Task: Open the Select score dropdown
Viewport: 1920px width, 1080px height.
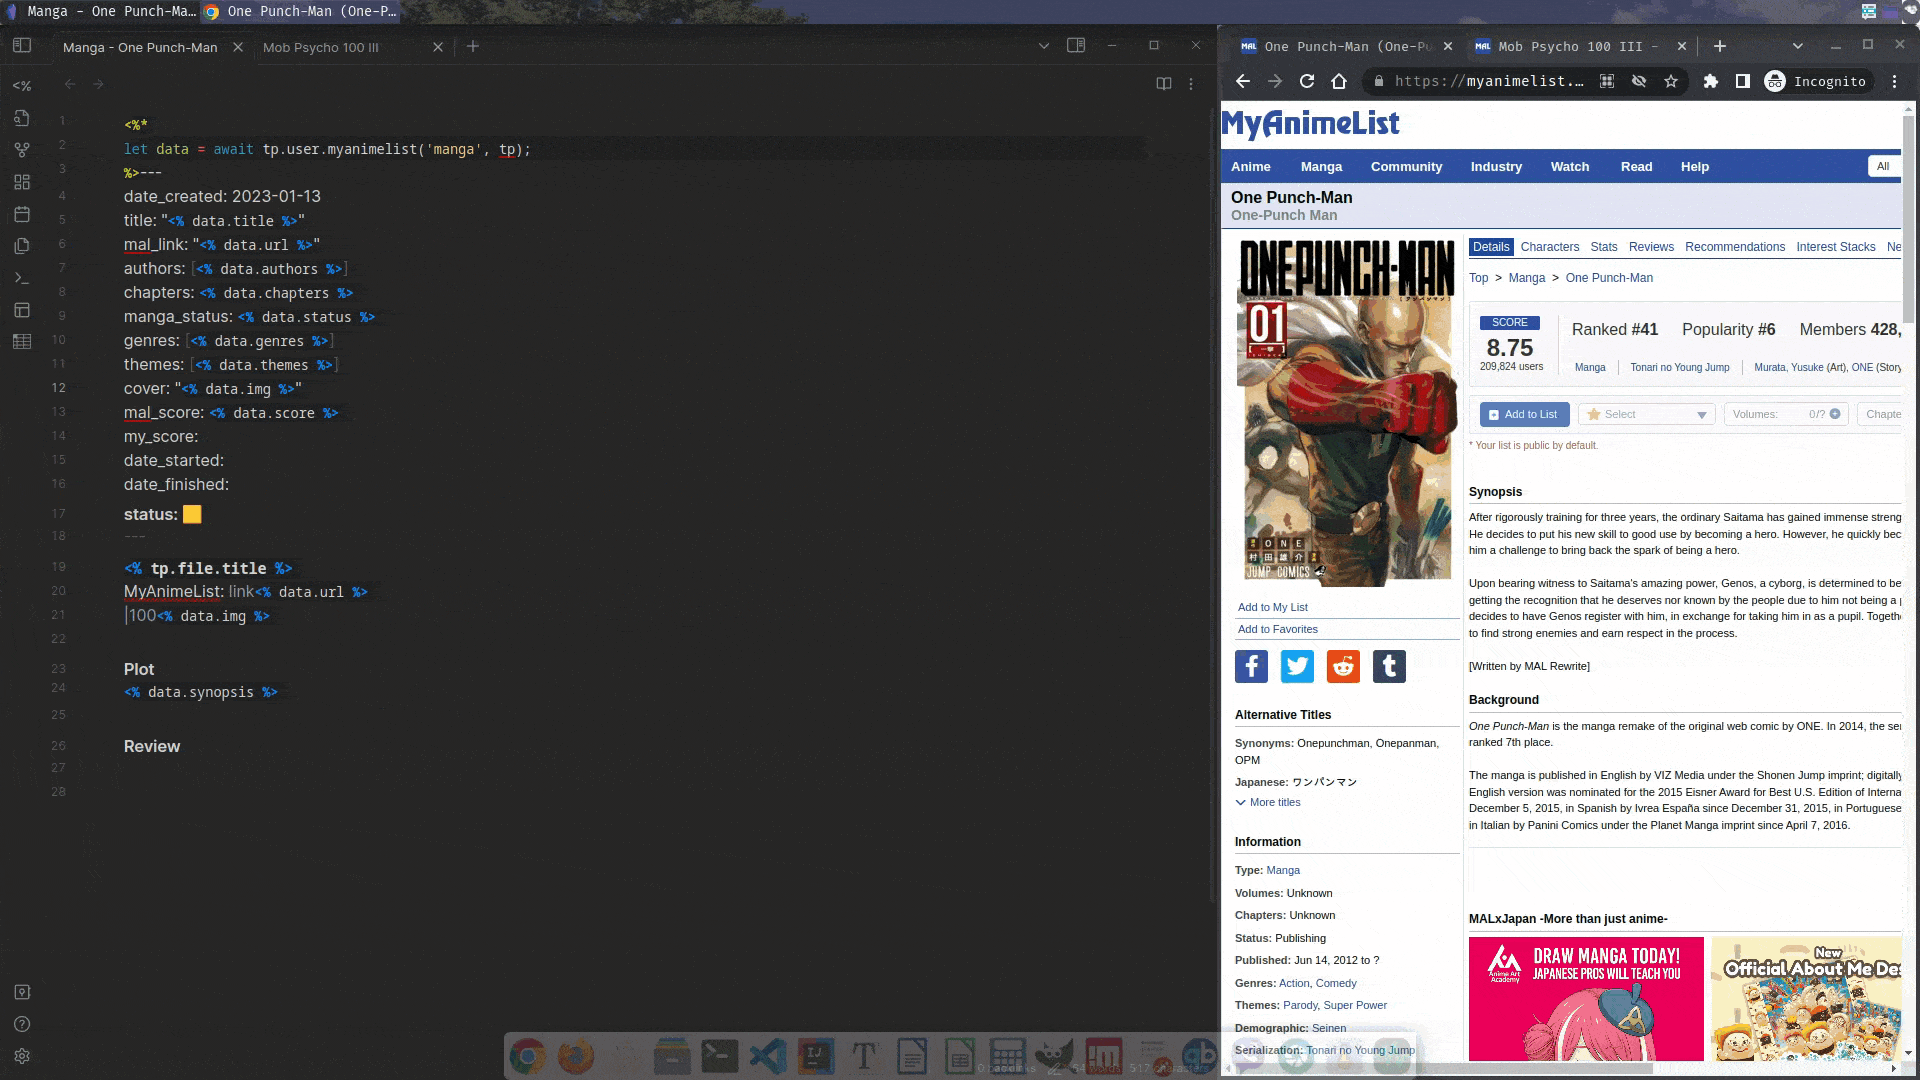Action: [x=1646, y=414]
